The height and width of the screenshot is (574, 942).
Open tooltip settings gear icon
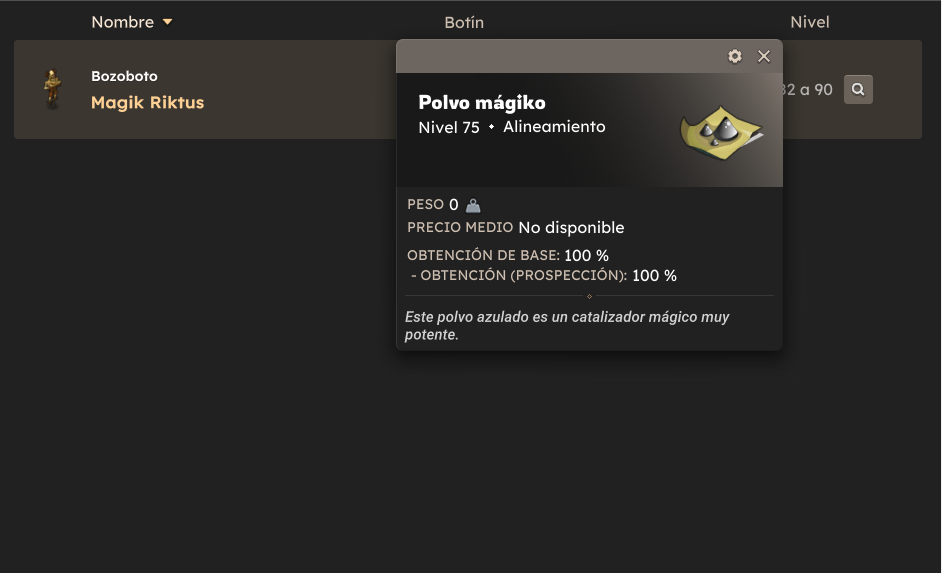[735, 56]
